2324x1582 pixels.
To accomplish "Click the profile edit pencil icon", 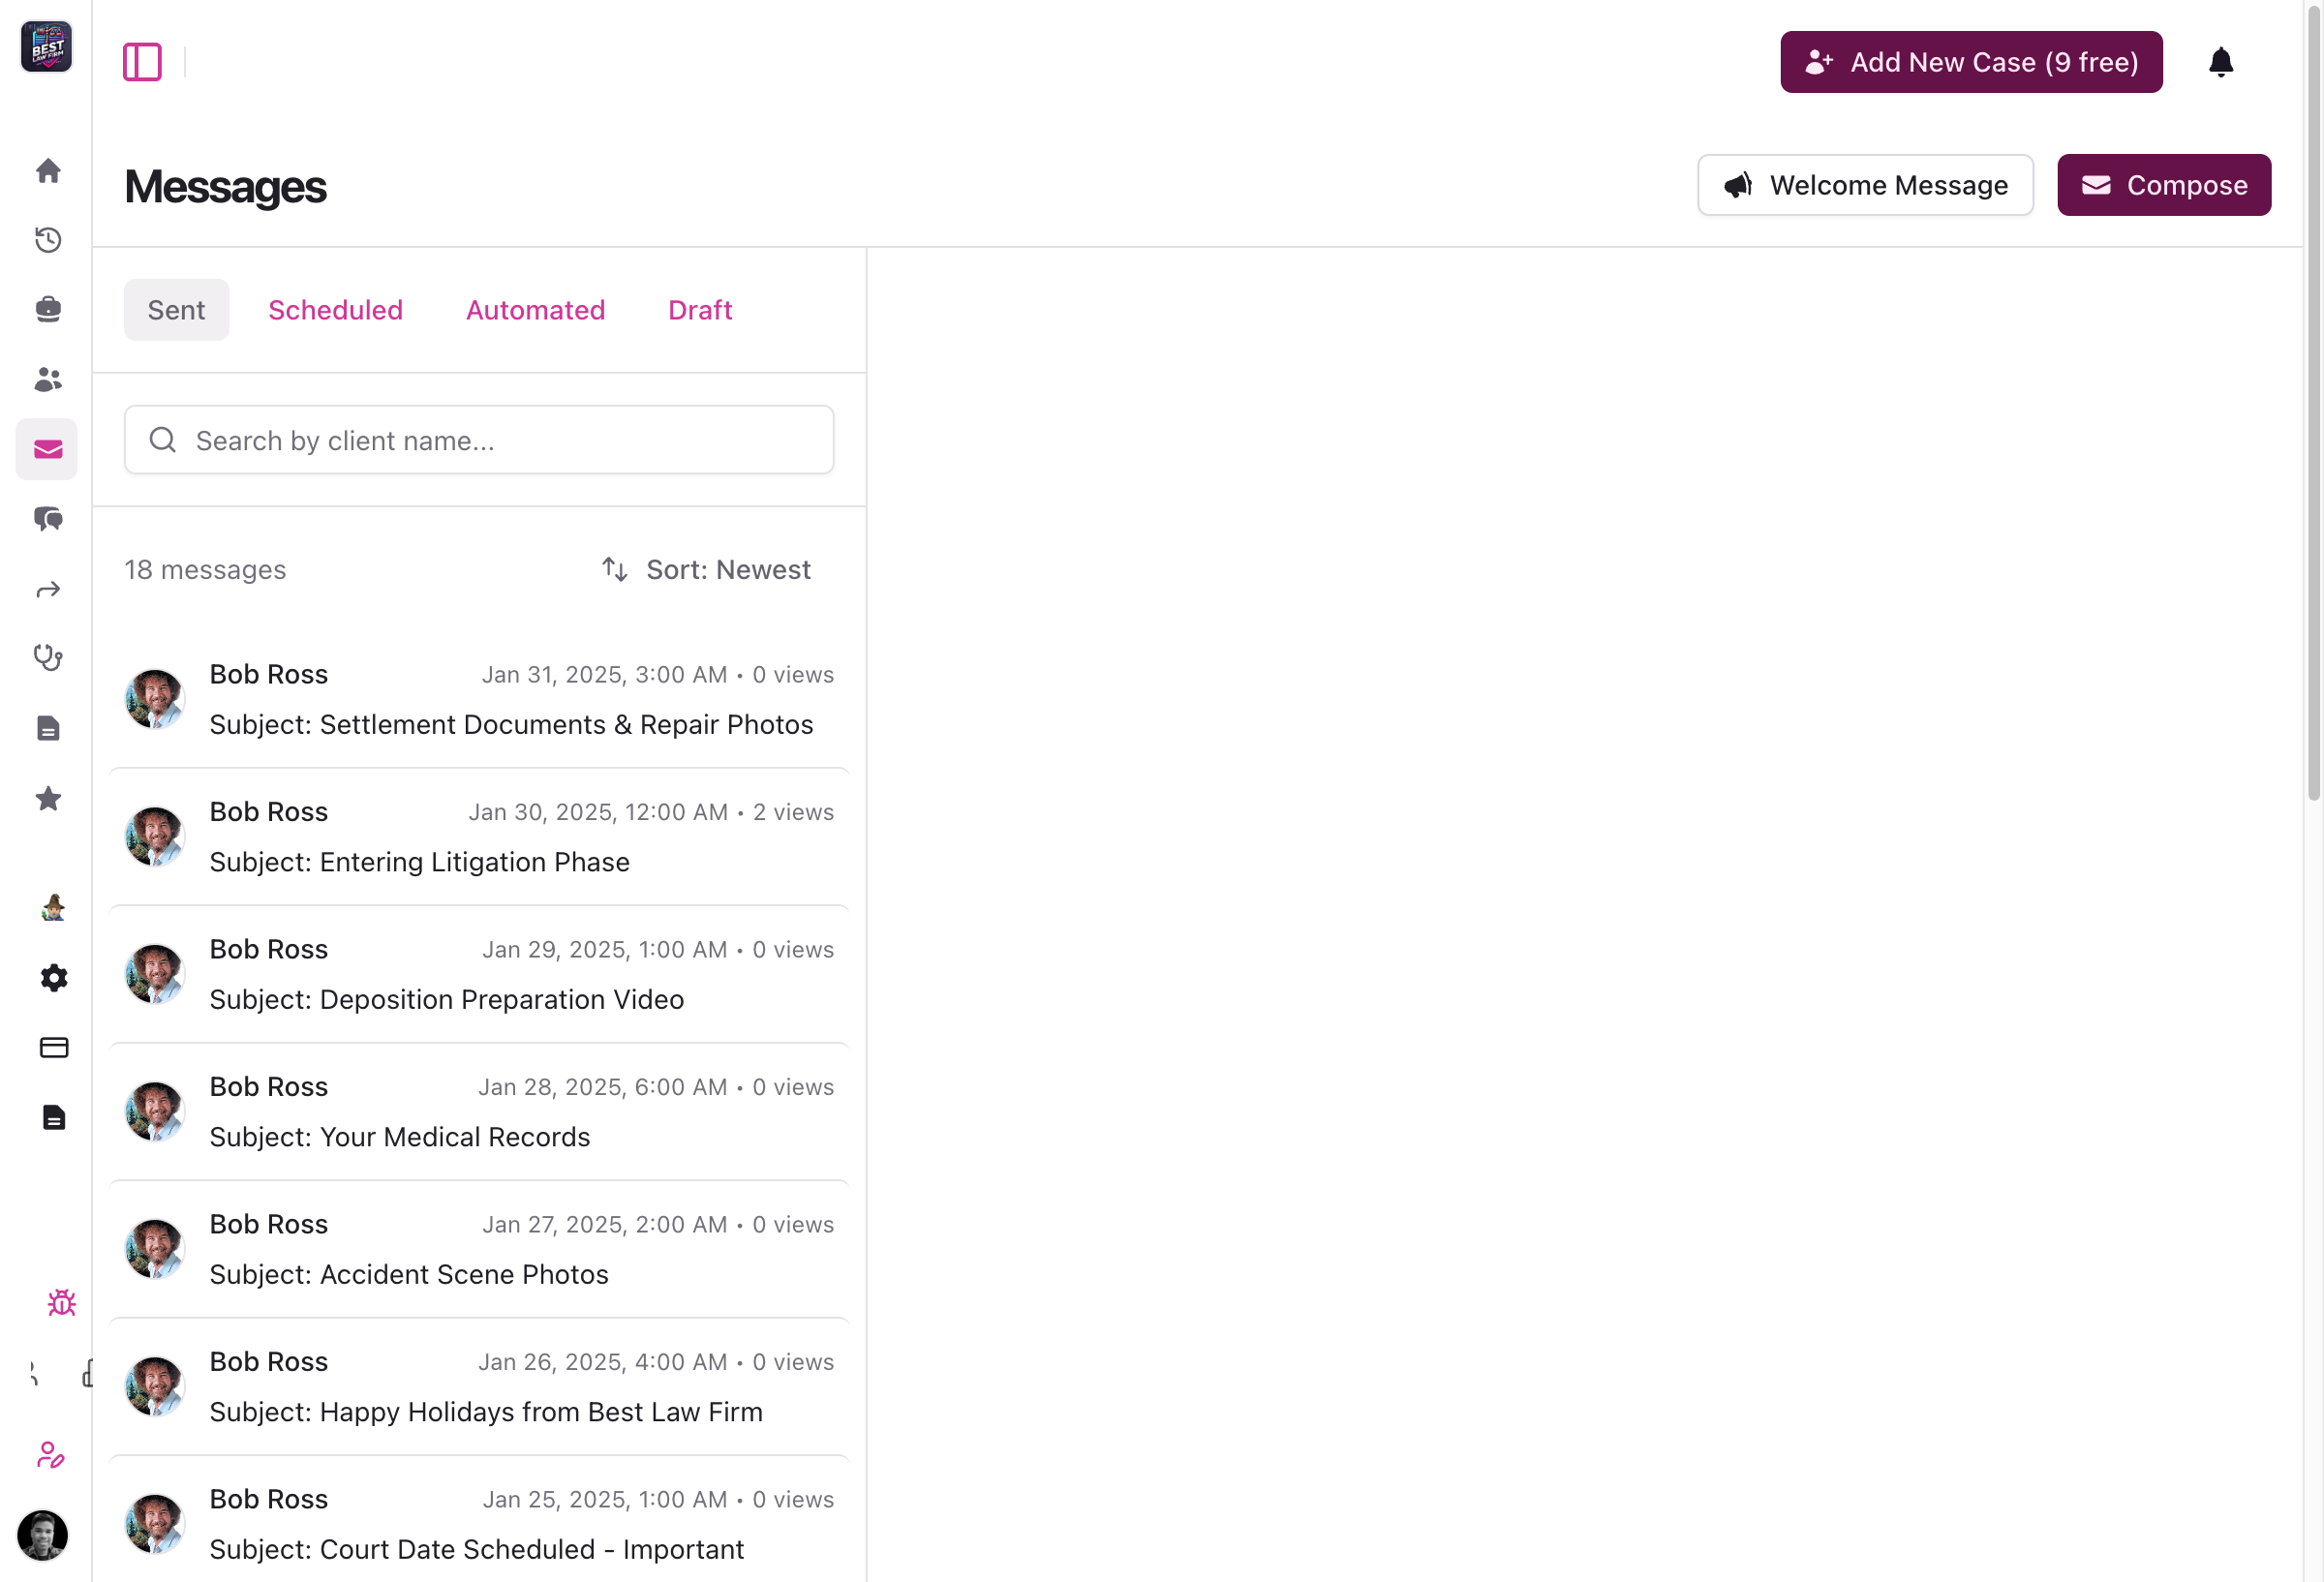I will (50, 1456).
